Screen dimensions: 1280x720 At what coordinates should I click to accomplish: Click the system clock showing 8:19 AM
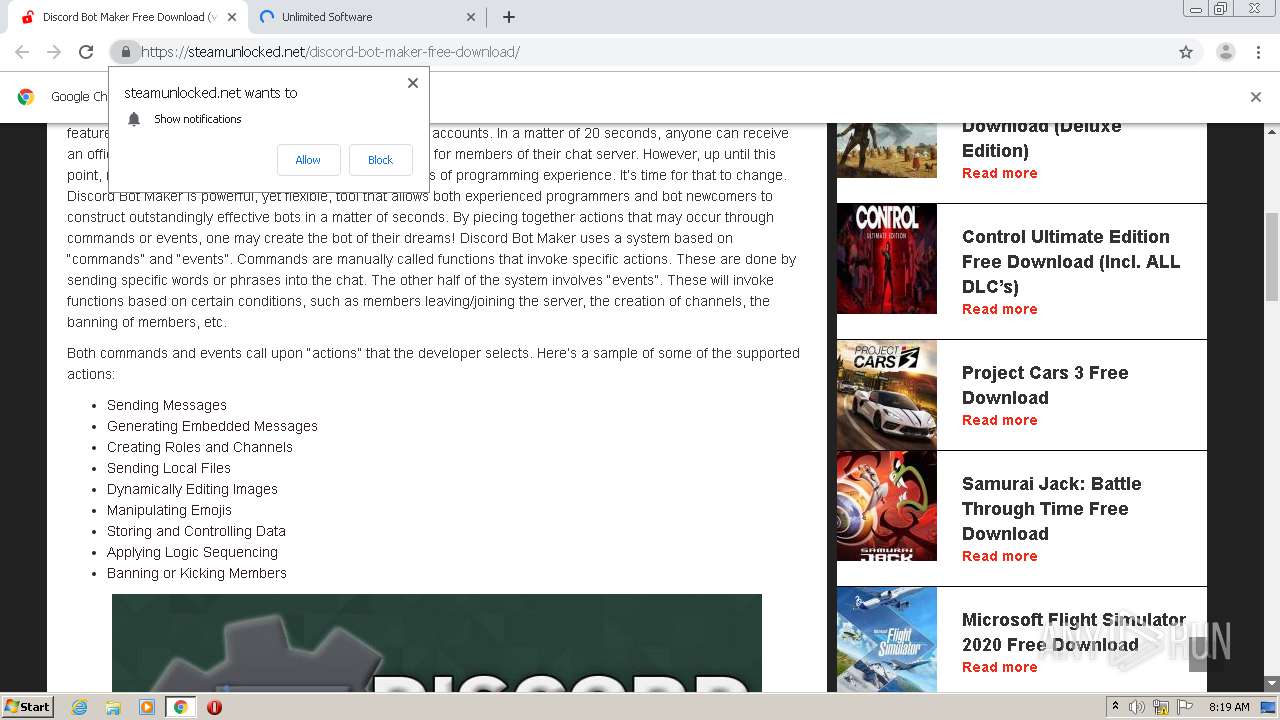tap(1229, 707)
